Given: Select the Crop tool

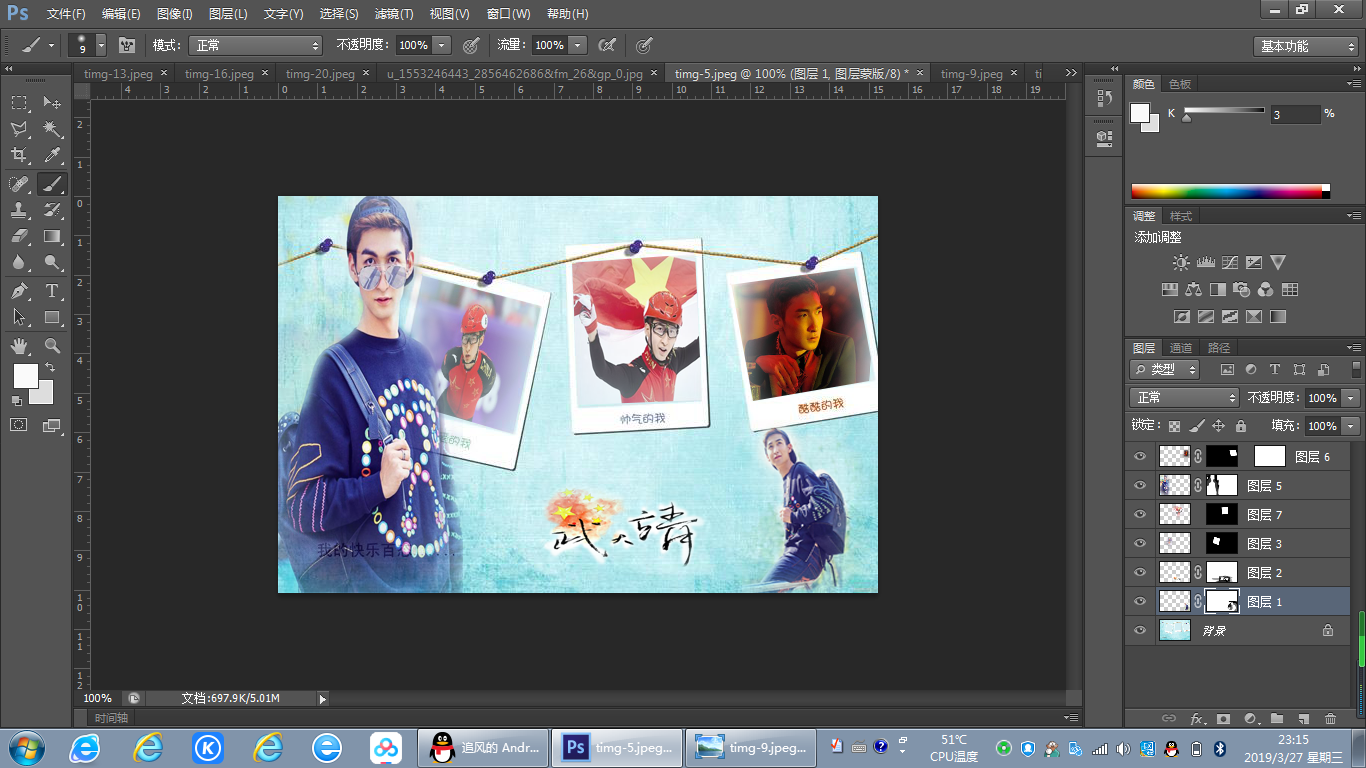Looking at the screenshot, I should 19,156.
